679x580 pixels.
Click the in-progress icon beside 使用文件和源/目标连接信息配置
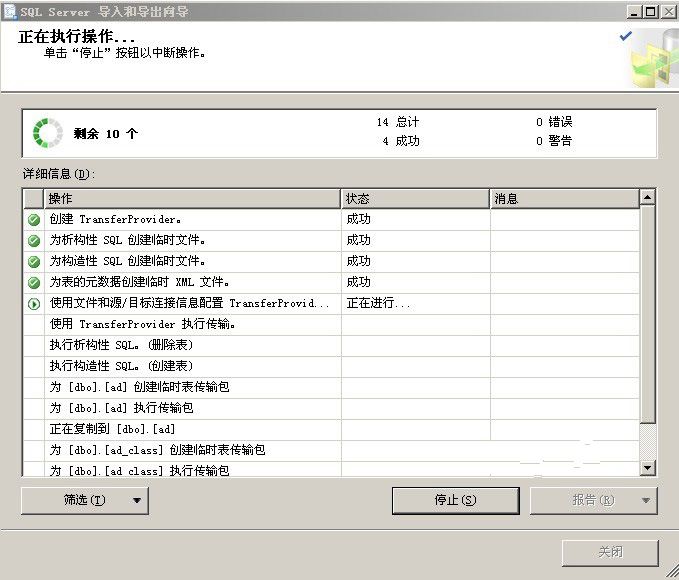coord(34,303)
